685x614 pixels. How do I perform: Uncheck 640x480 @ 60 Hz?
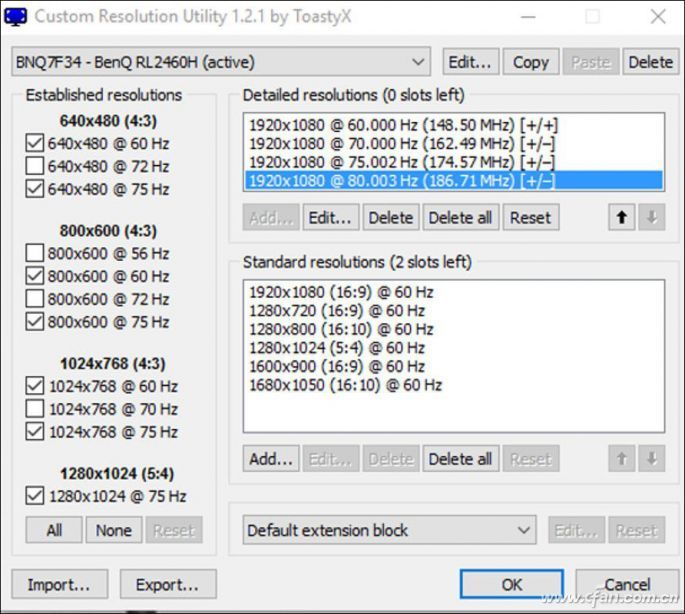35,143
